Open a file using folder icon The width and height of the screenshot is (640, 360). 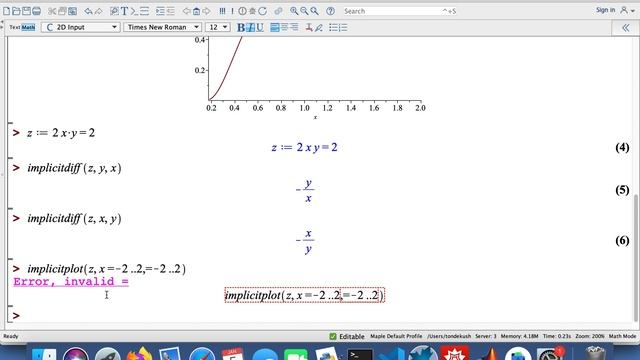16,11
